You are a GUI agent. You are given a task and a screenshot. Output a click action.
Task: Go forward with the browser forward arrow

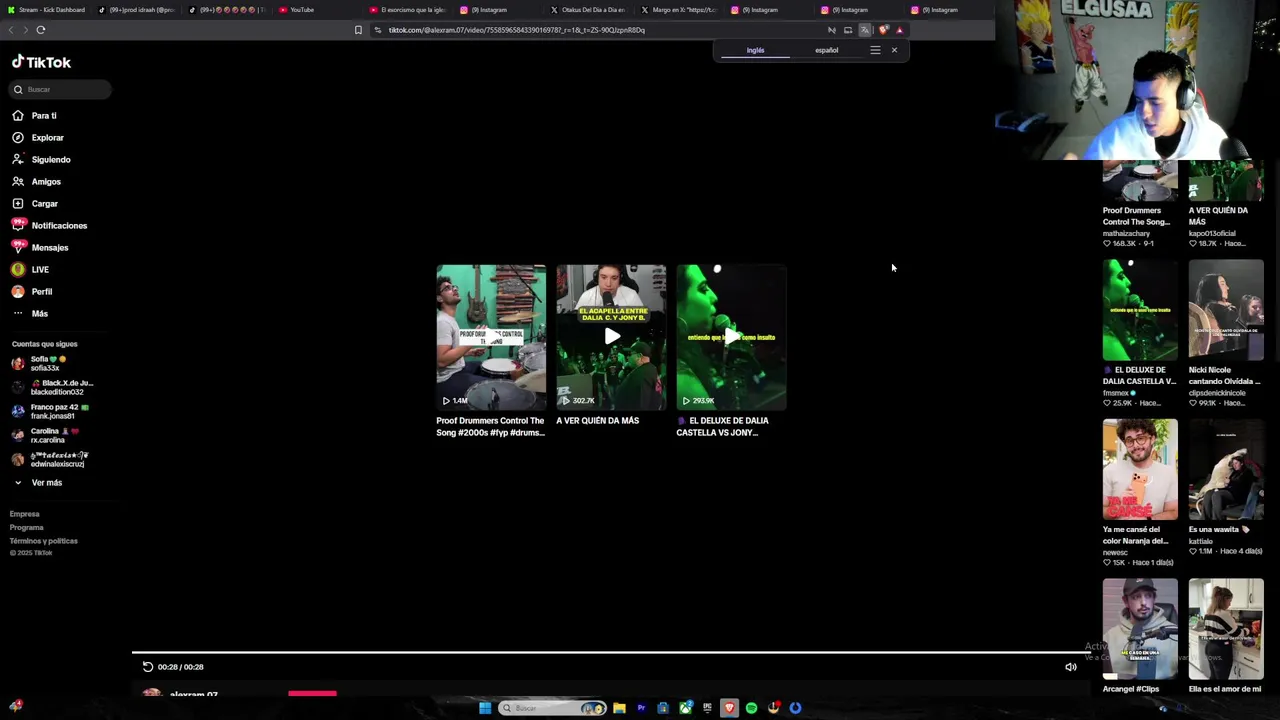point(25,30)
